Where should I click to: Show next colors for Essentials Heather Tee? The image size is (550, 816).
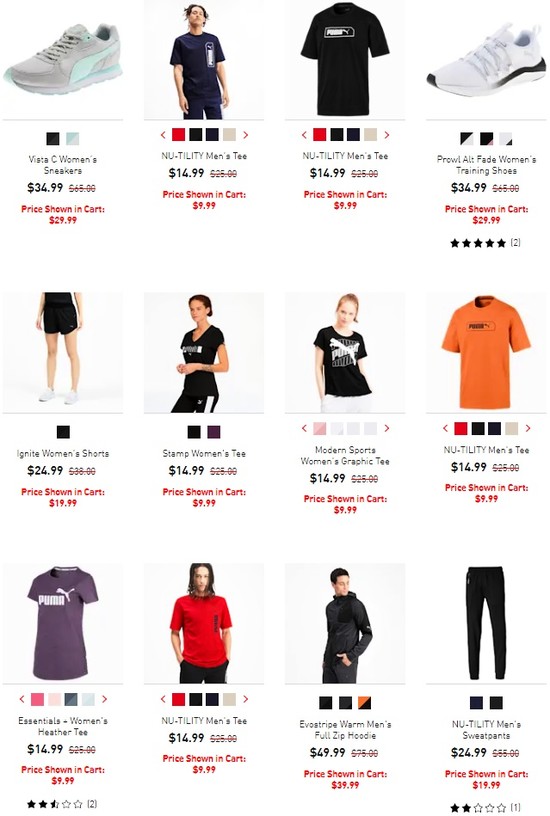(x=105, y=699)
